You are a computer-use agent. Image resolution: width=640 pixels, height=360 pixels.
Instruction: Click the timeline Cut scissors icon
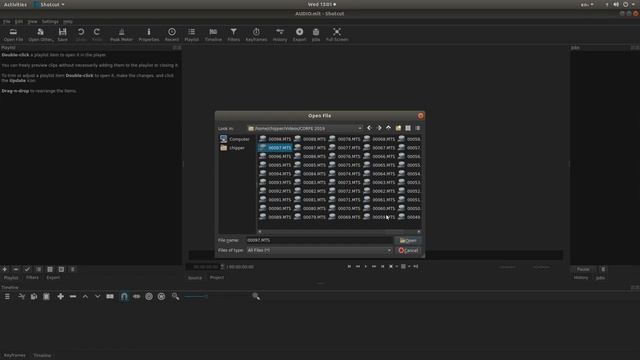(x=22, y=296)
